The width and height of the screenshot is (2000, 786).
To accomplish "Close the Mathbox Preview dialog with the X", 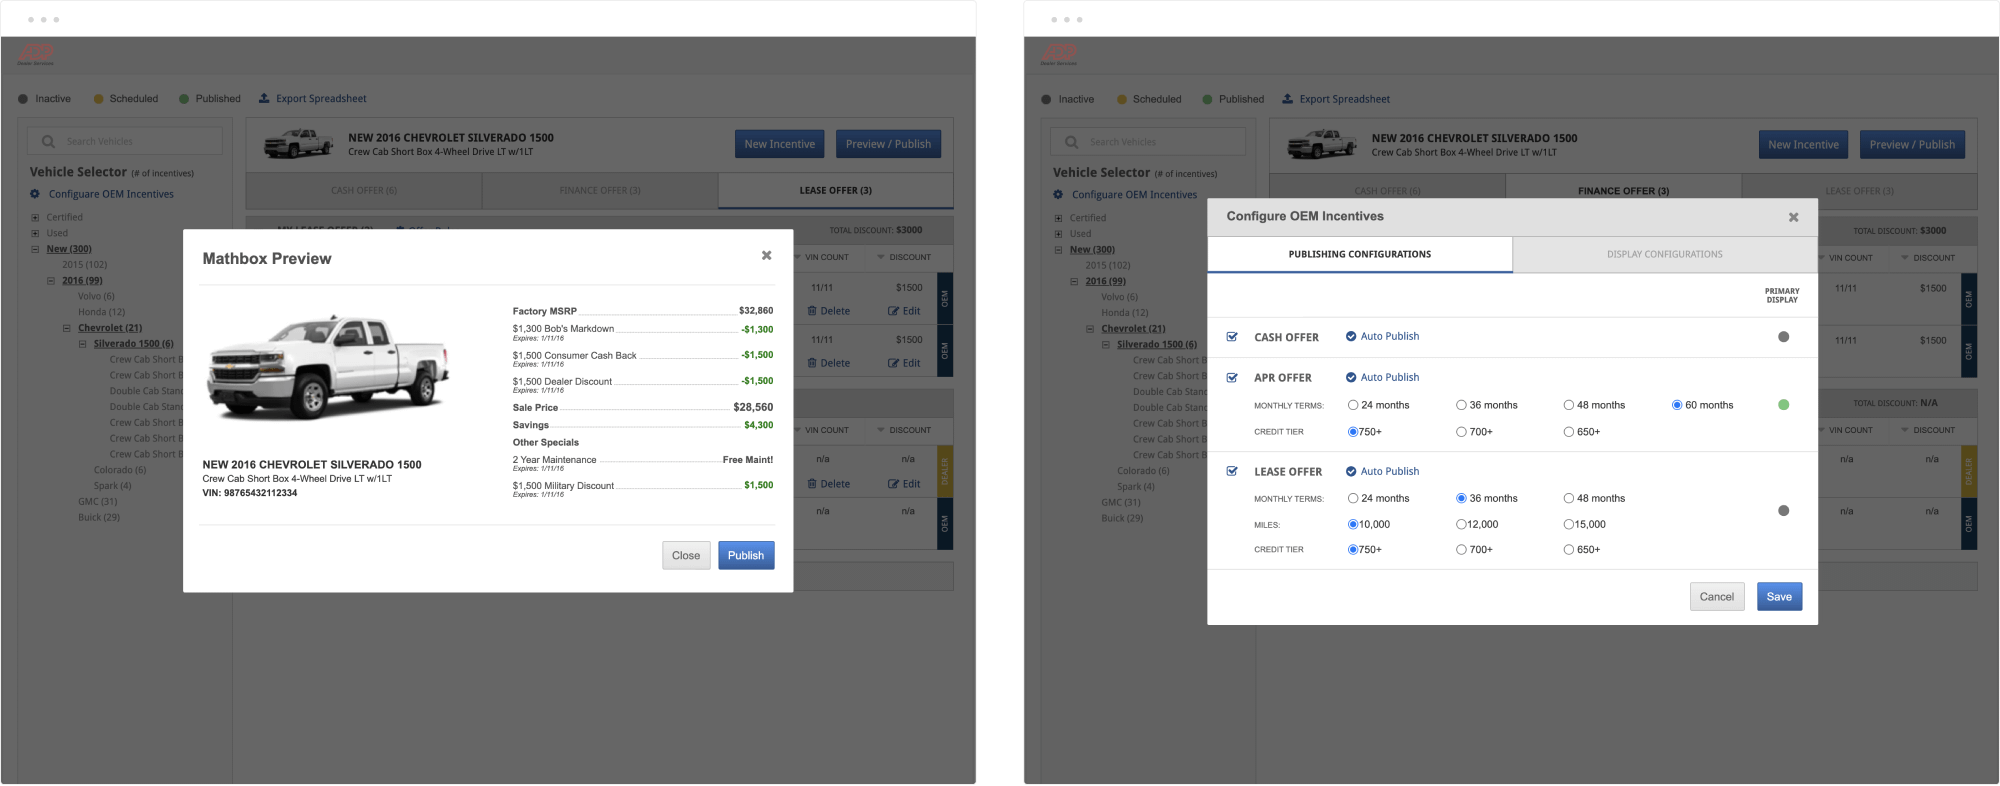I will pyautogui.click(x=766, y=255).
